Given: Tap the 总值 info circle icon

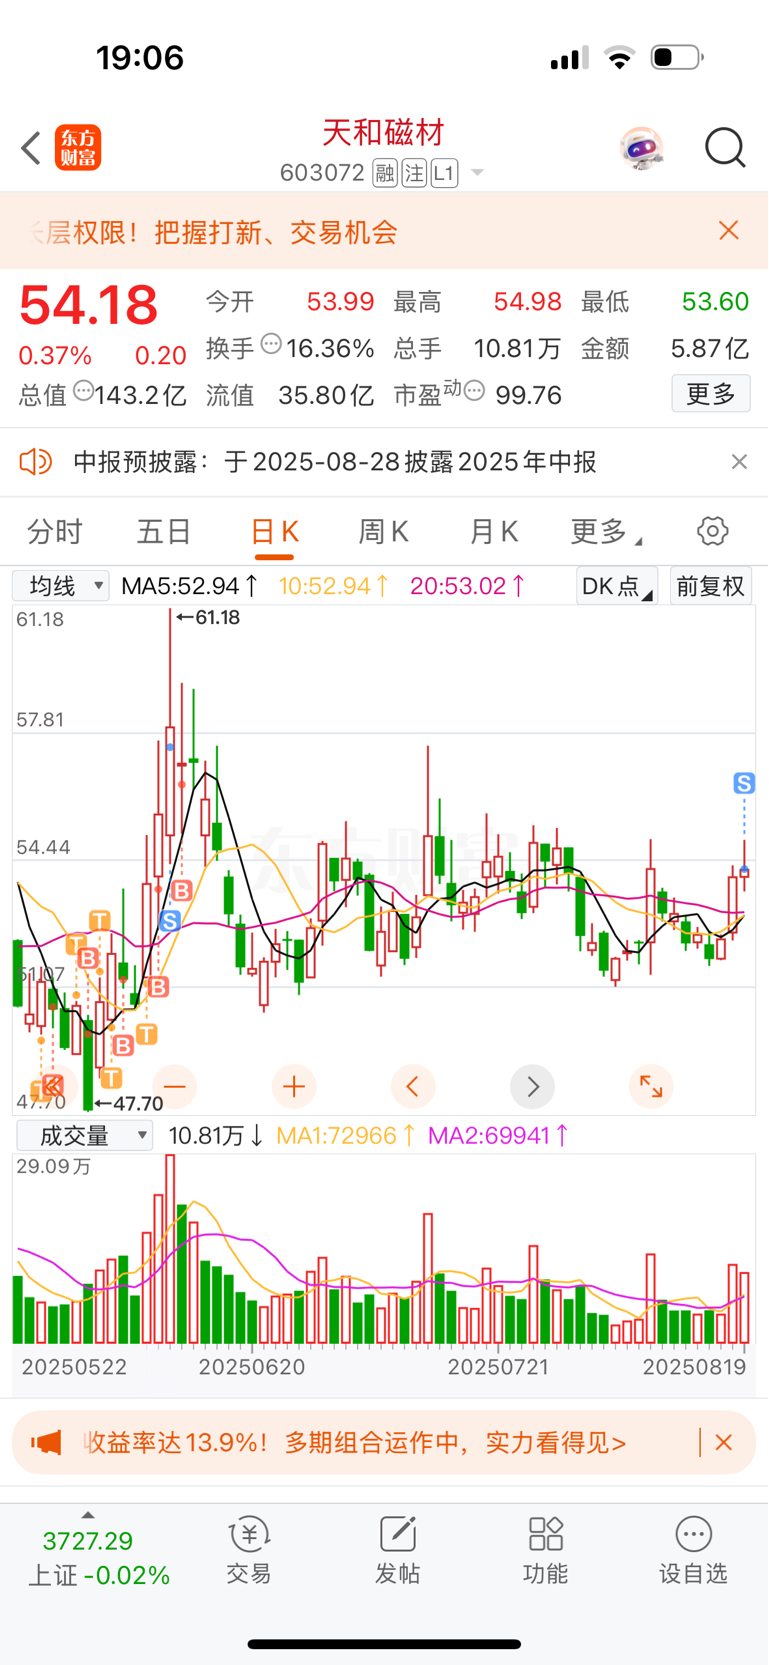Looking at the screenshot, I should 83,391.
